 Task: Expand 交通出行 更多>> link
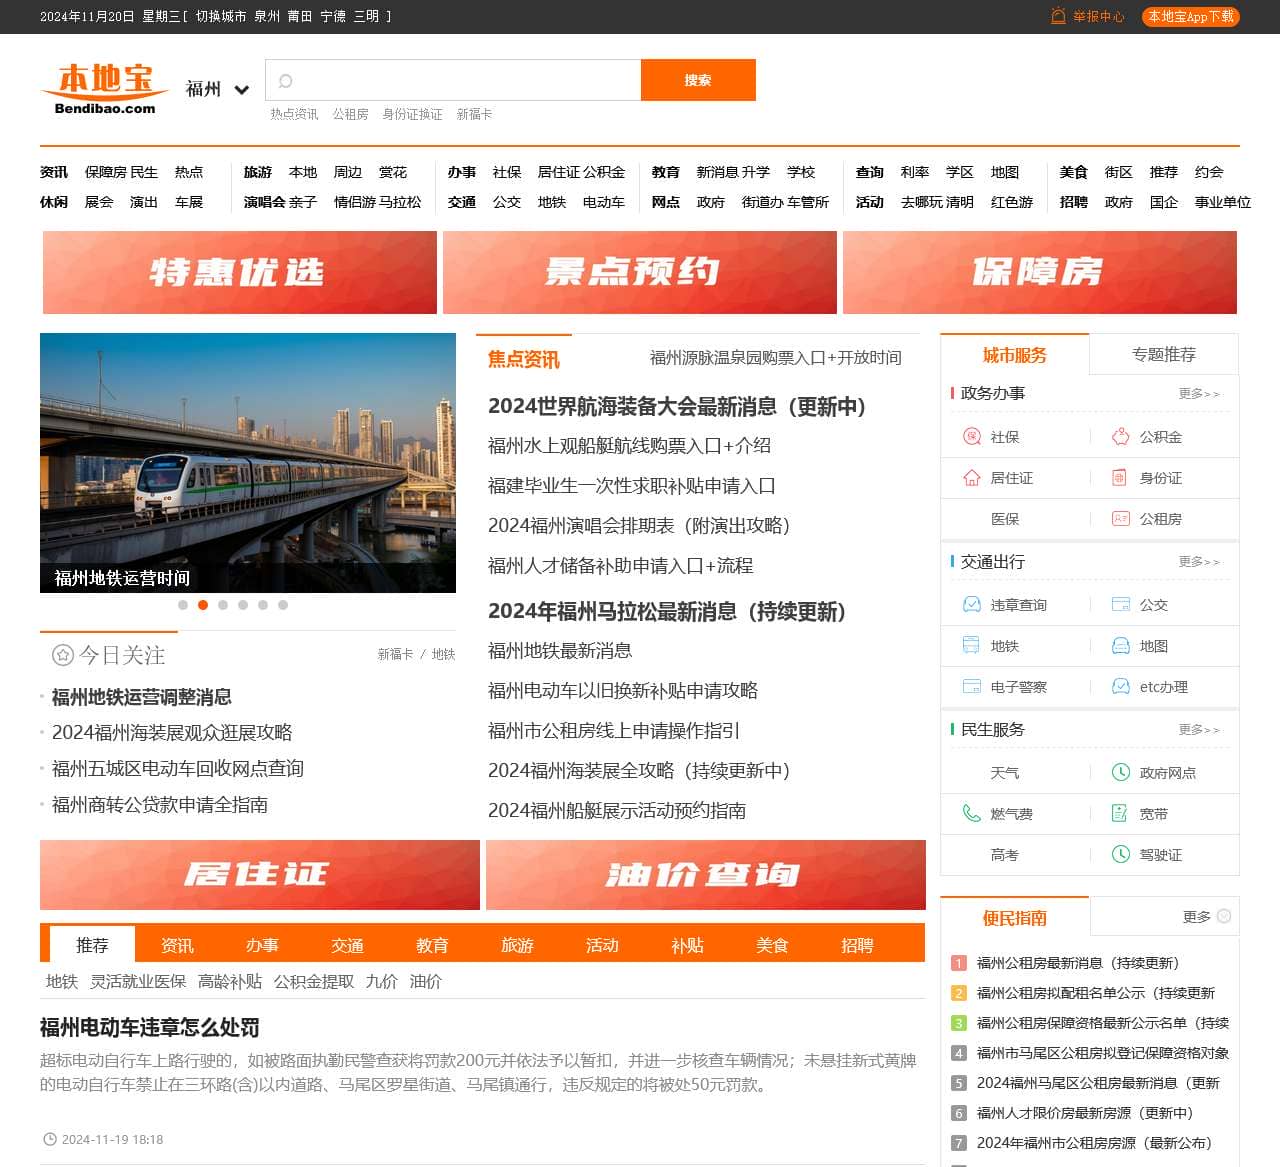coord(1199,562)
